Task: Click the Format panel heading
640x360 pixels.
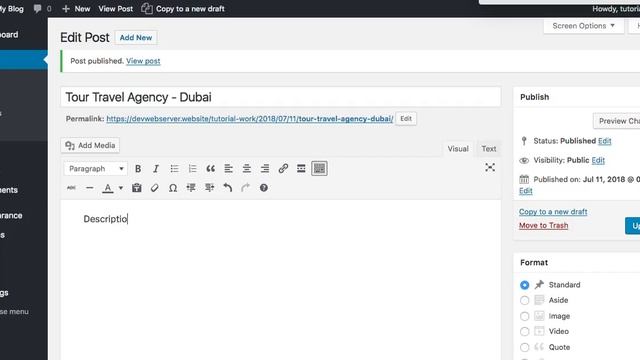Action: [534, 263]
